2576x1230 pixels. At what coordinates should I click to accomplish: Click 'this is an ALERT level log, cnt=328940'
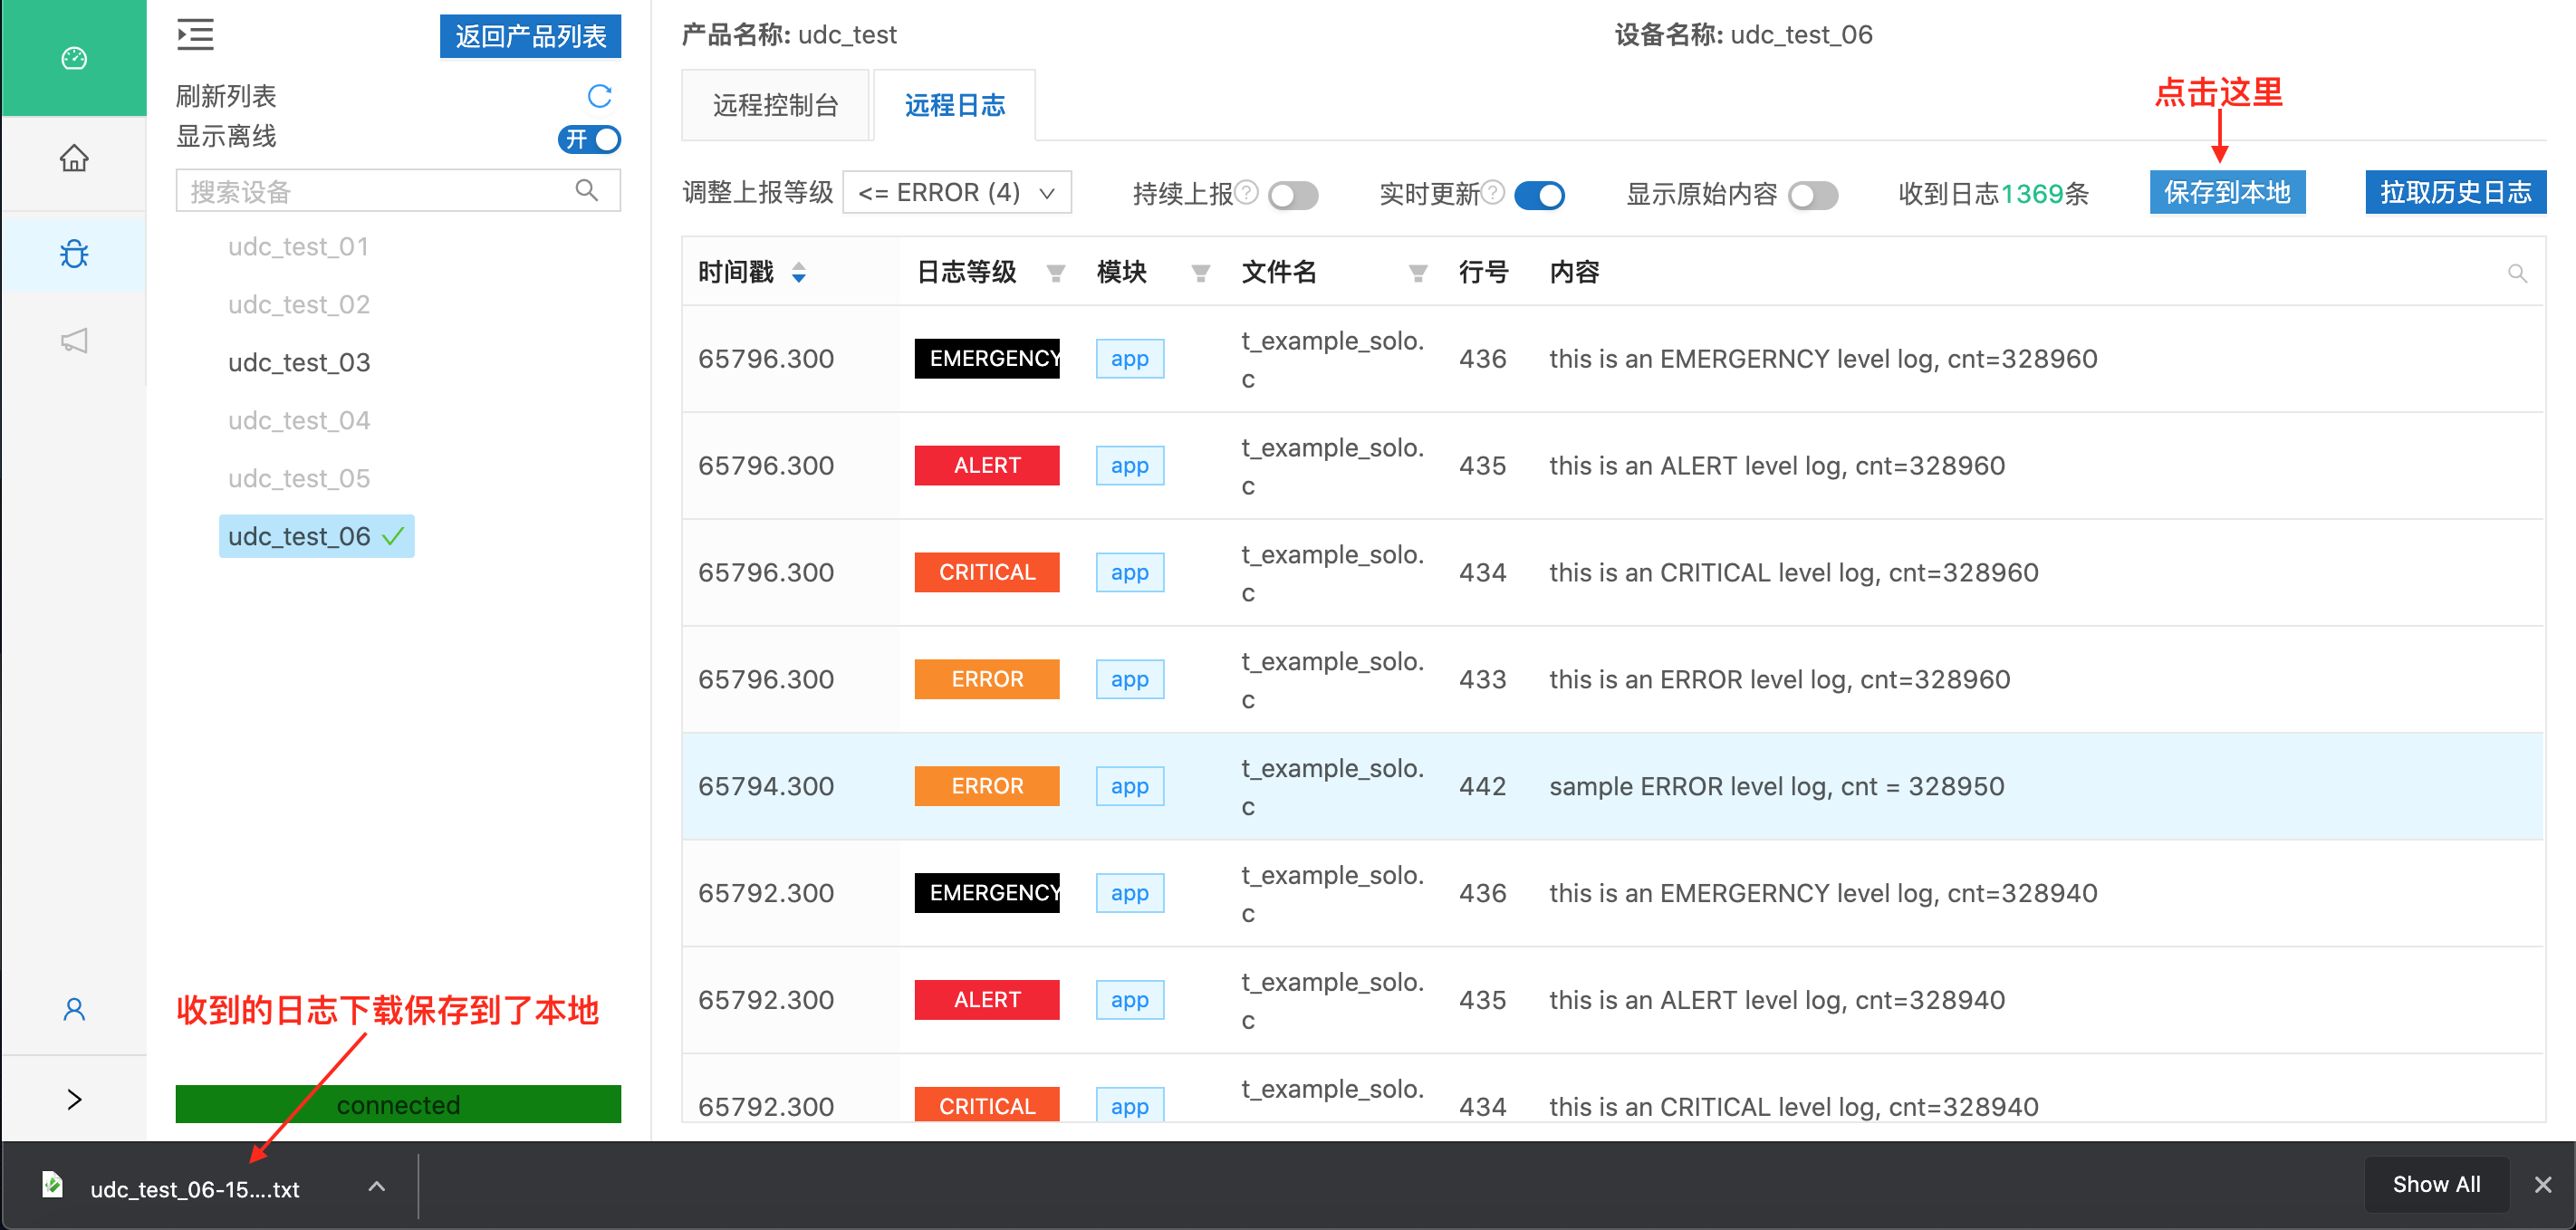1777,1000
